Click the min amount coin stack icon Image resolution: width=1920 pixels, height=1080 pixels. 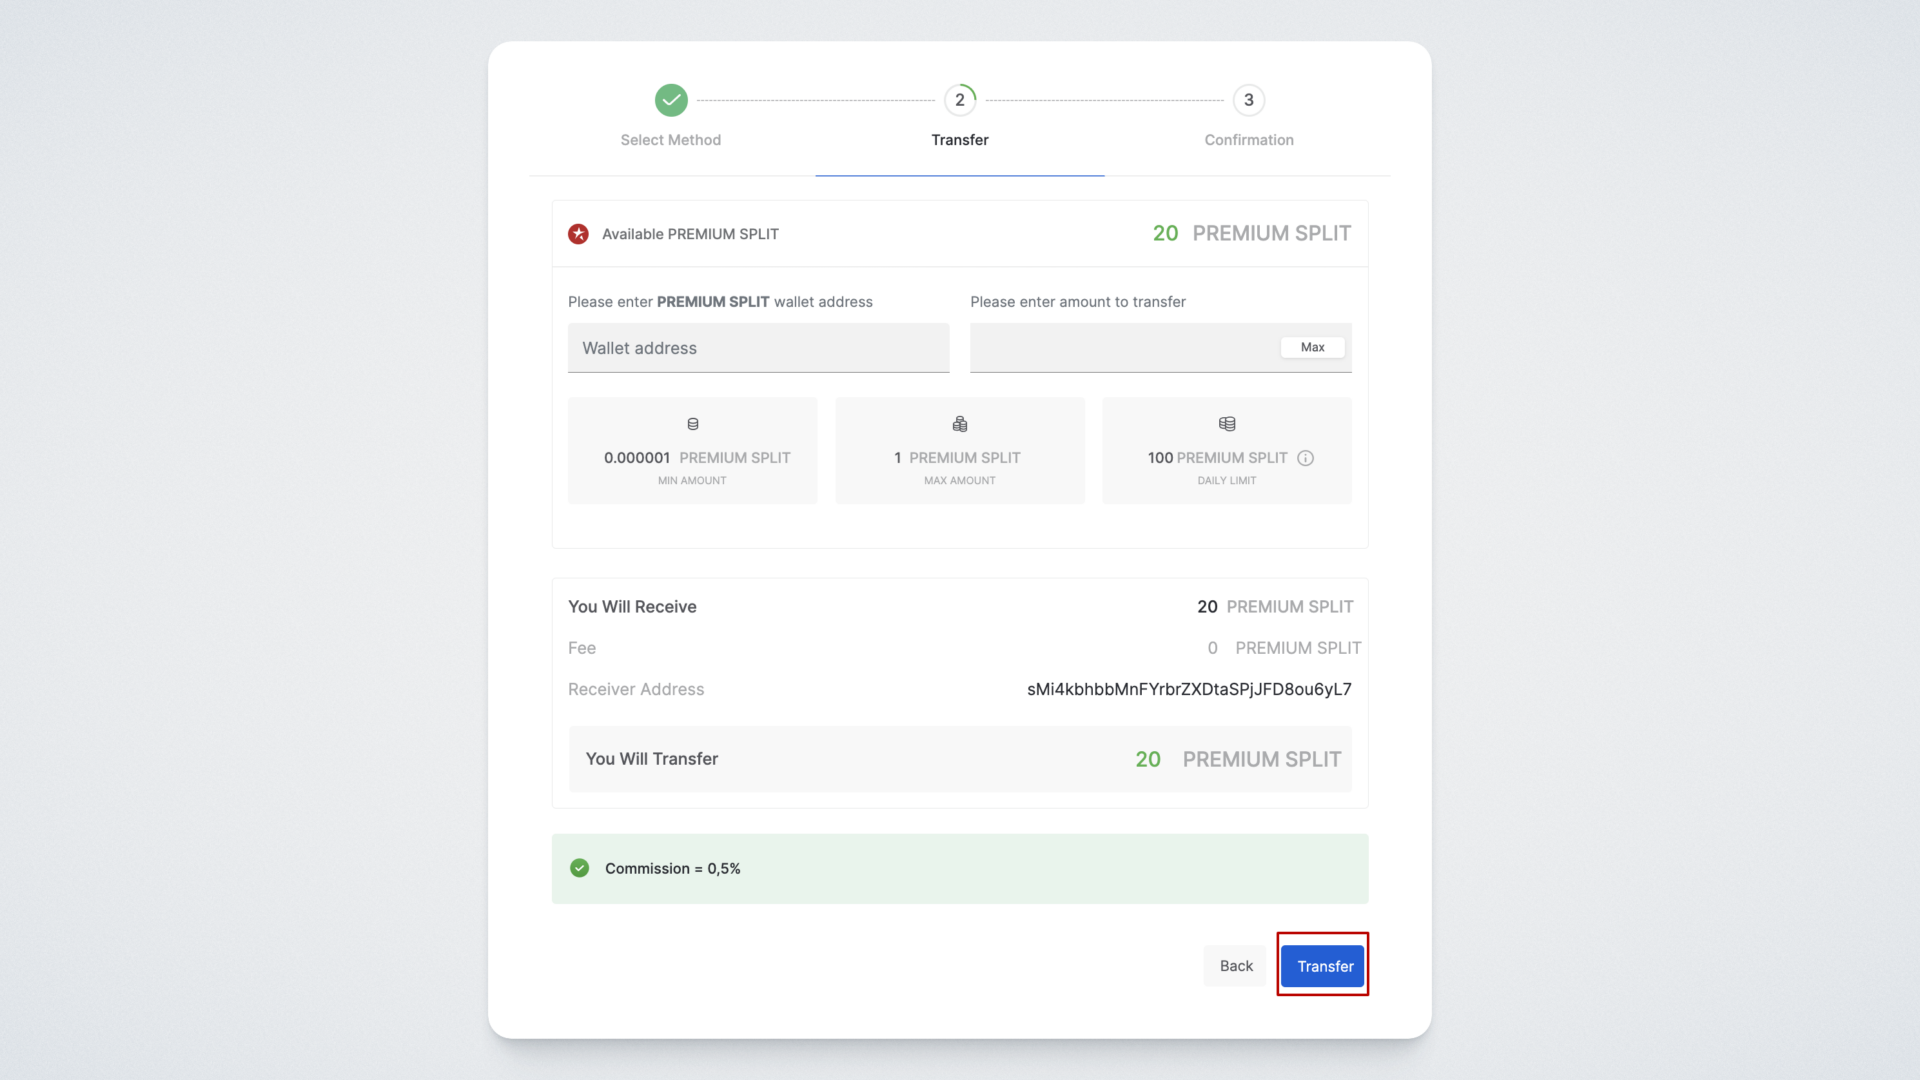pos(693,424)
